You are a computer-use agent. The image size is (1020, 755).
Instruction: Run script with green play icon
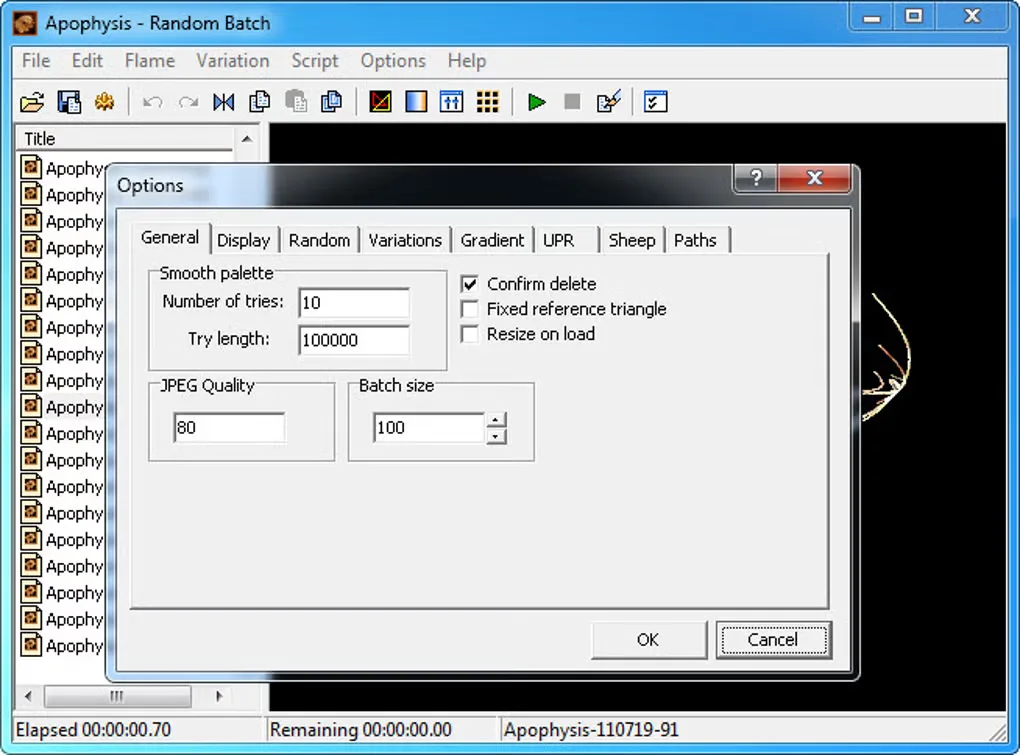[x=537, y=102]
